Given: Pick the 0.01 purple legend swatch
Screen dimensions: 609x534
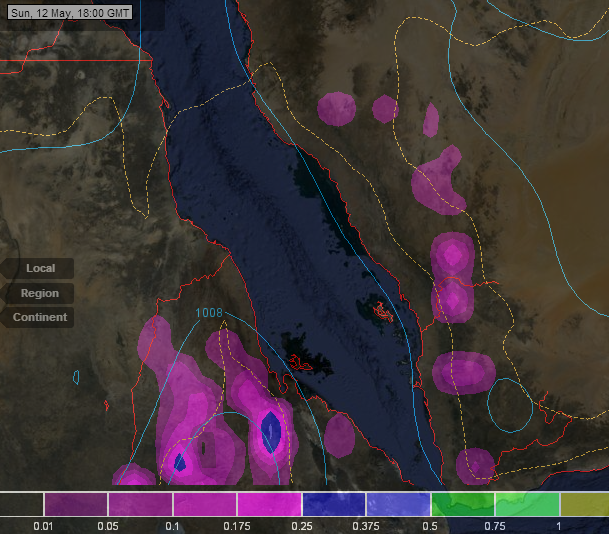Looking at the screenshot, I should 76,504.
